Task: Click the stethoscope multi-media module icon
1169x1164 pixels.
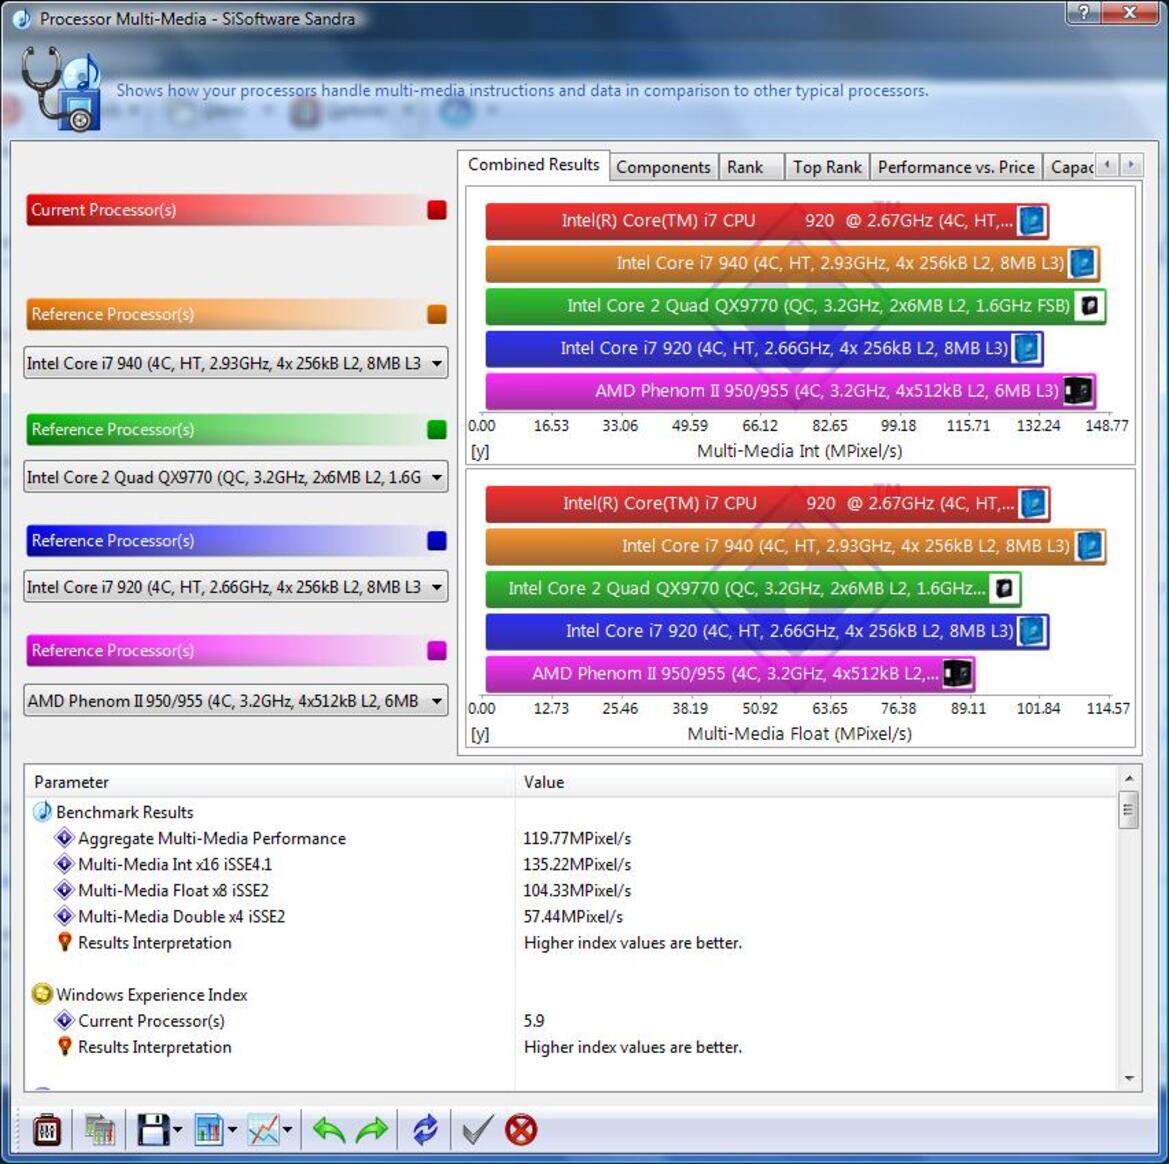Action: click(x=61, y=89)
